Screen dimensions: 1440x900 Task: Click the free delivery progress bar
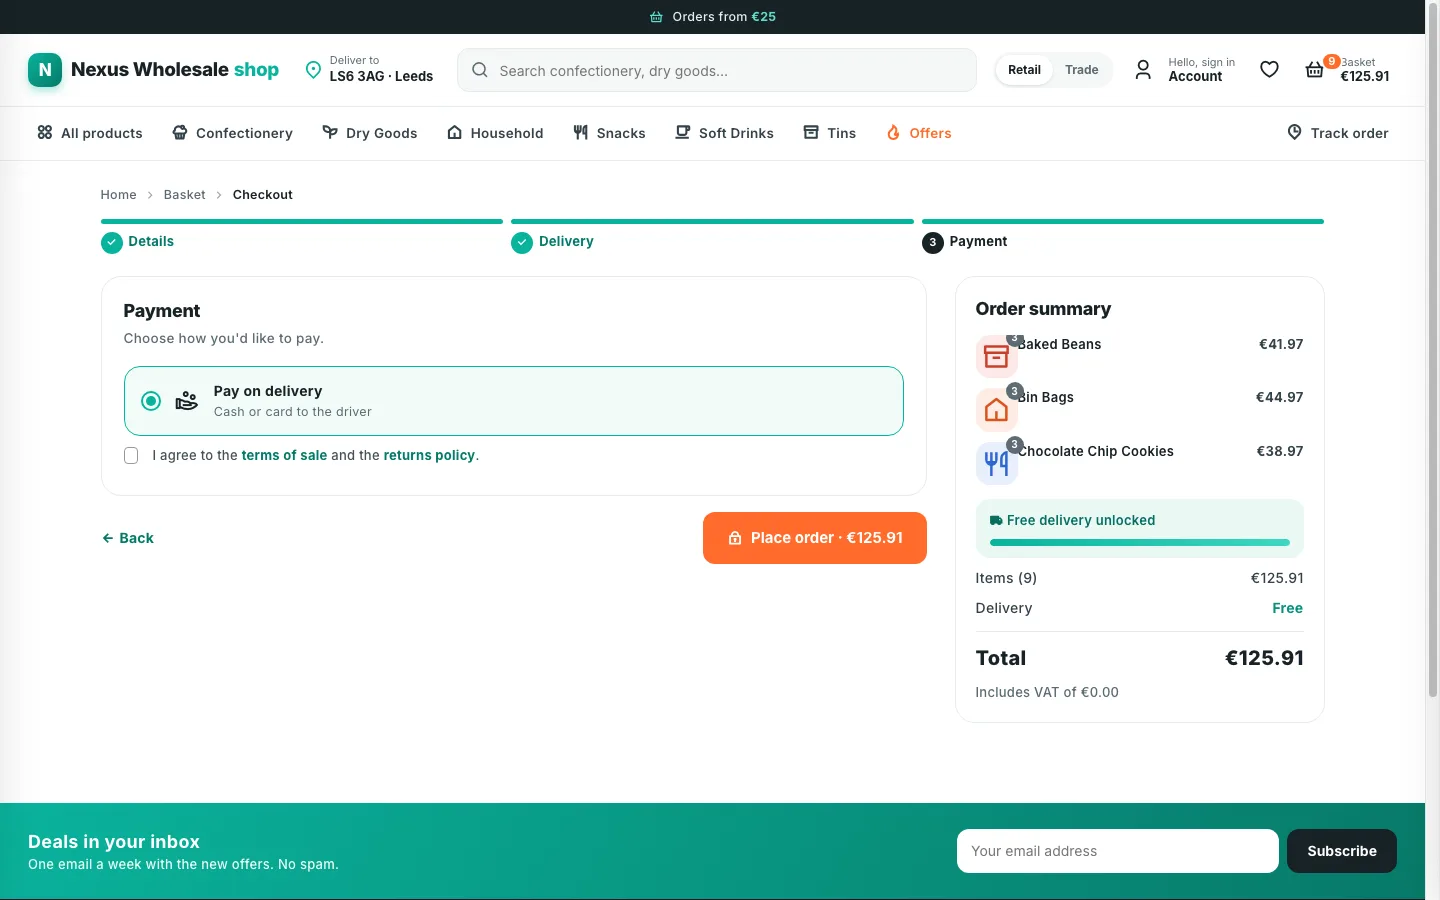coord(1139,542)
